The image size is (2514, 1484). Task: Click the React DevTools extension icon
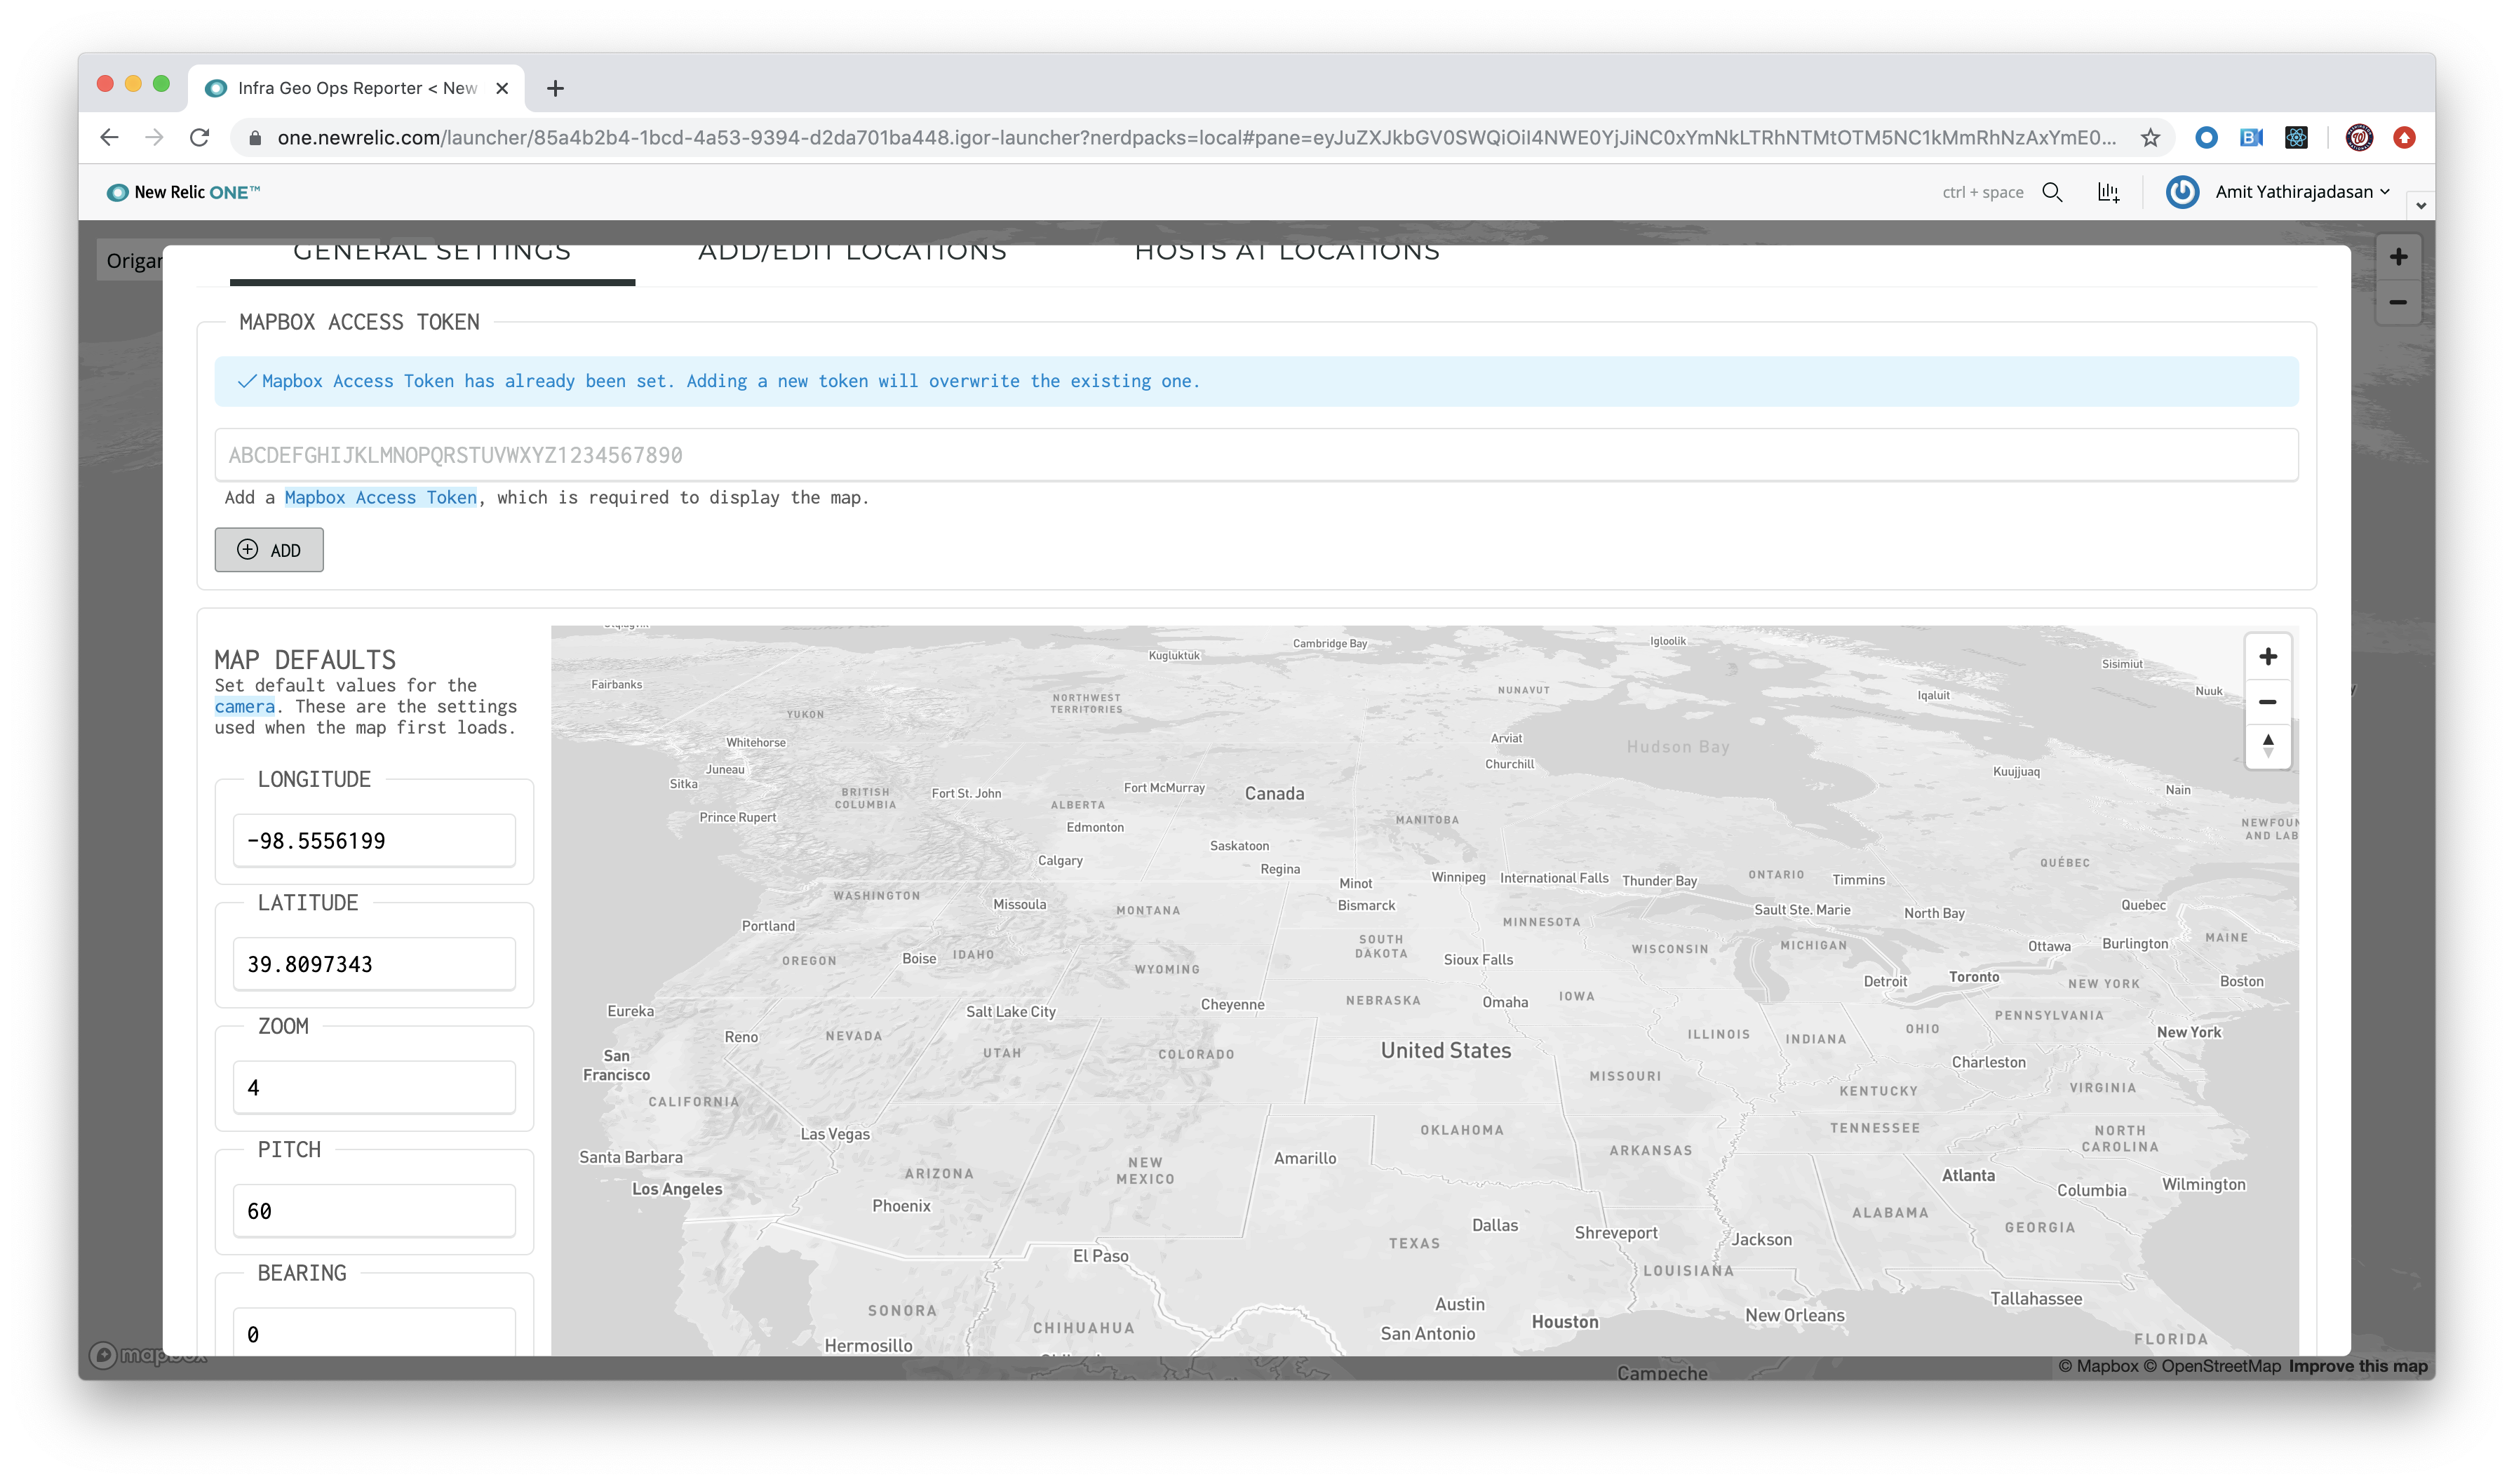pos(2296,138)
